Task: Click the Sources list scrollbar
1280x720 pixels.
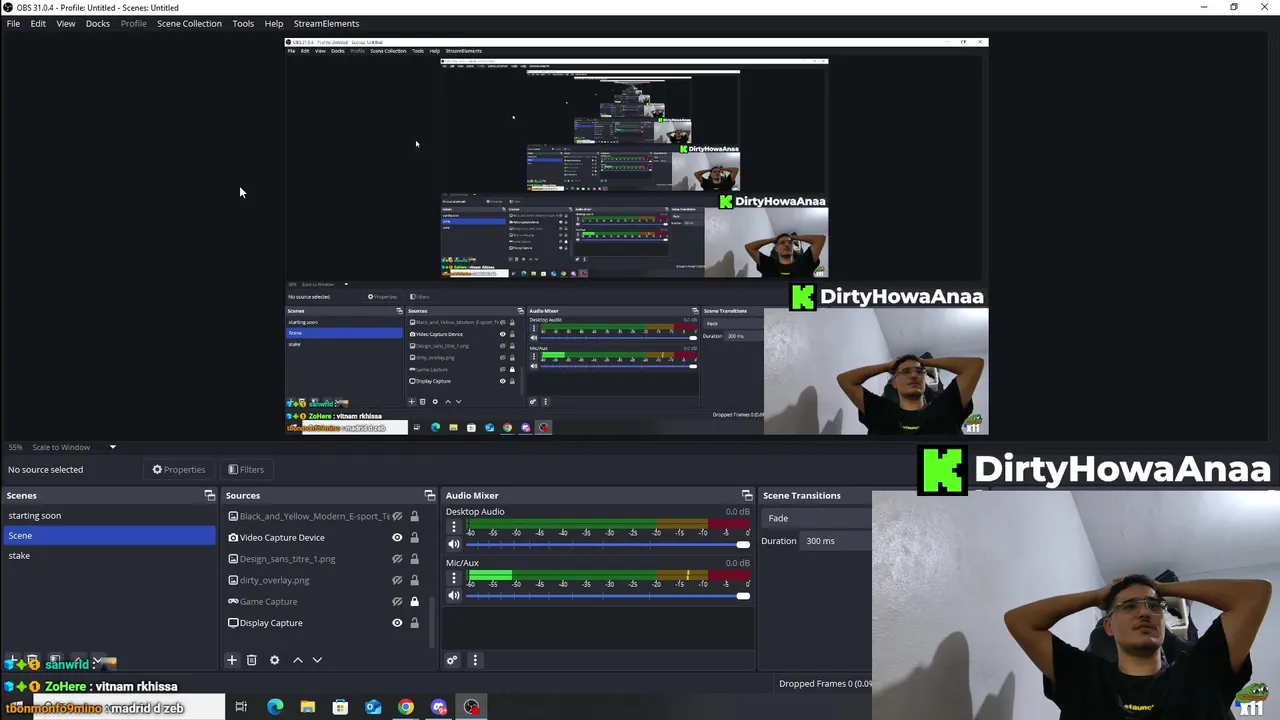Action: 433,620
